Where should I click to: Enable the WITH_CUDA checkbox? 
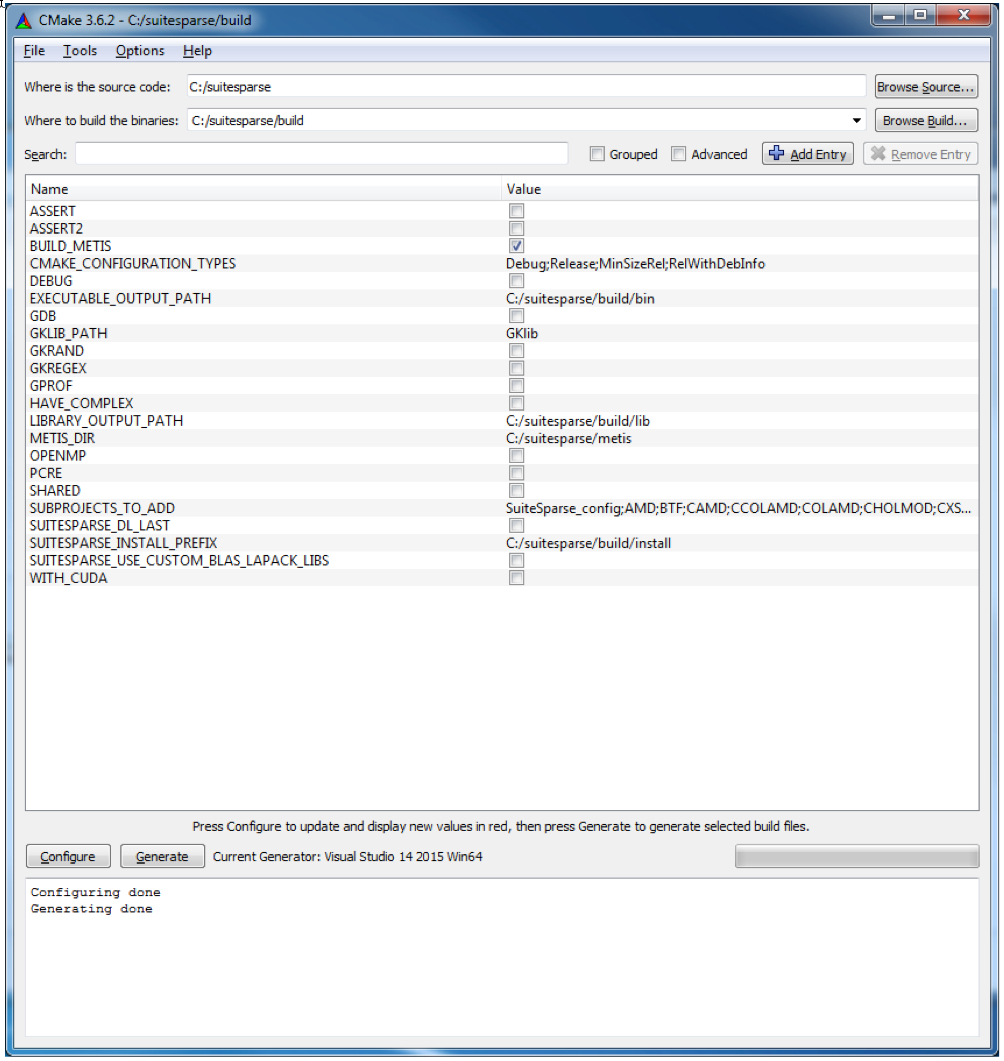pos(518,579)
